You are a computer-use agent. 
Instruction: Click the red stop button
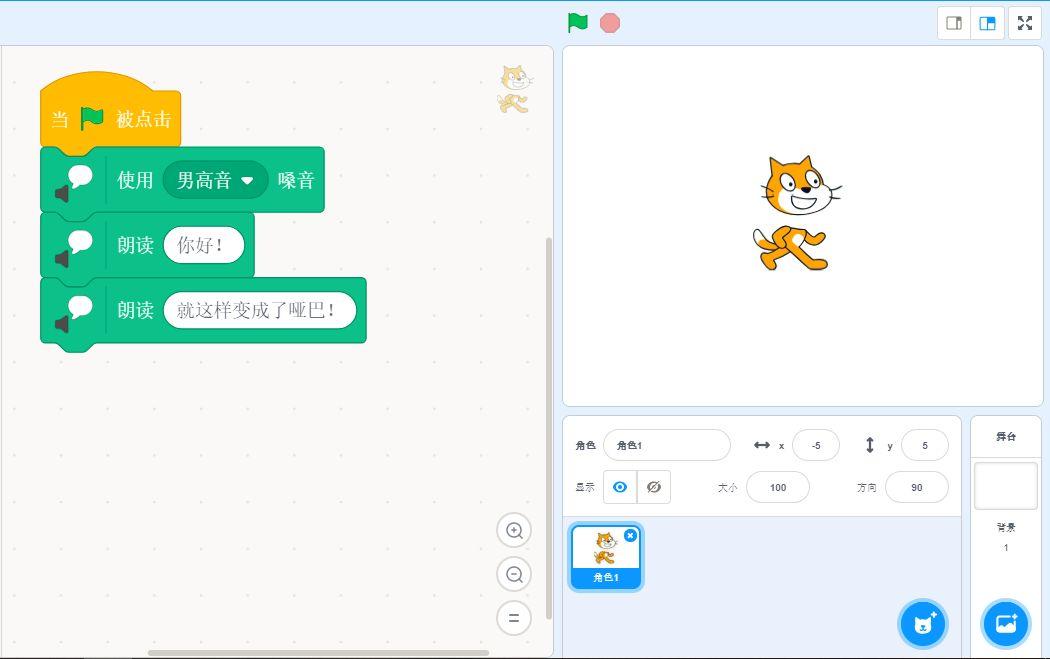point(609,23)
